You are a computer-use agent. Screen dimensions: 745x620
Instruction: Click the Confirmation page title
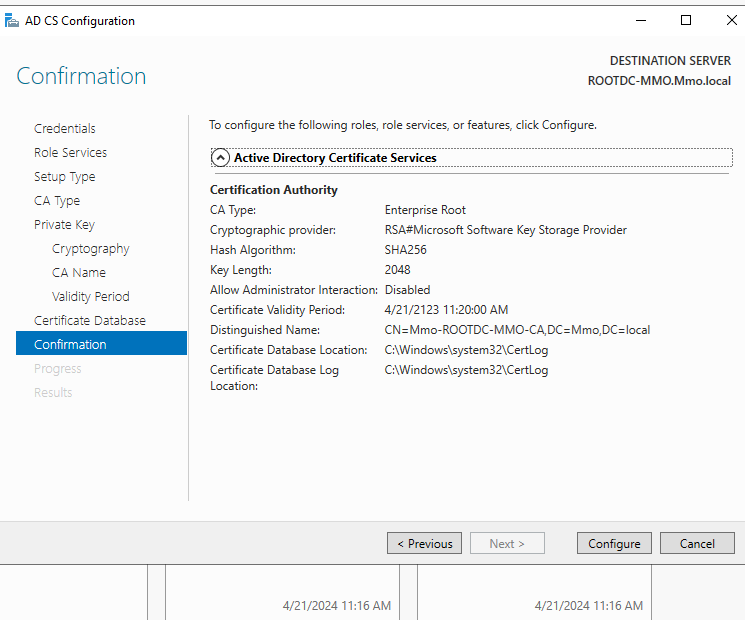(81, 76)
